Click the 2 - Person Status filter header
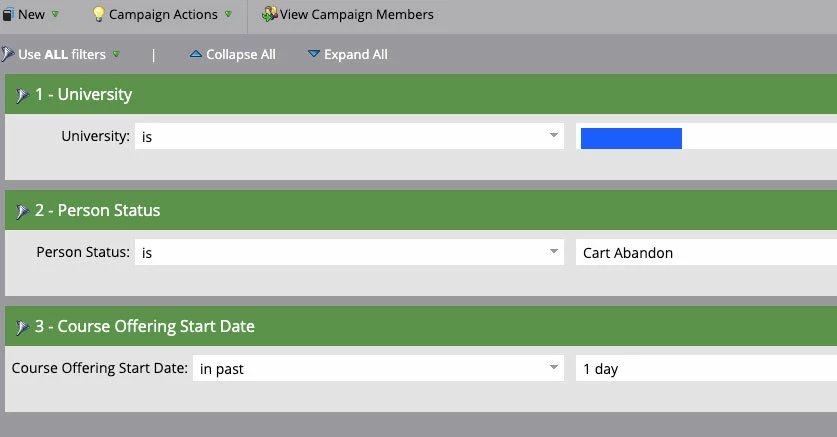 pyautogui.click(x=421, y=210)
